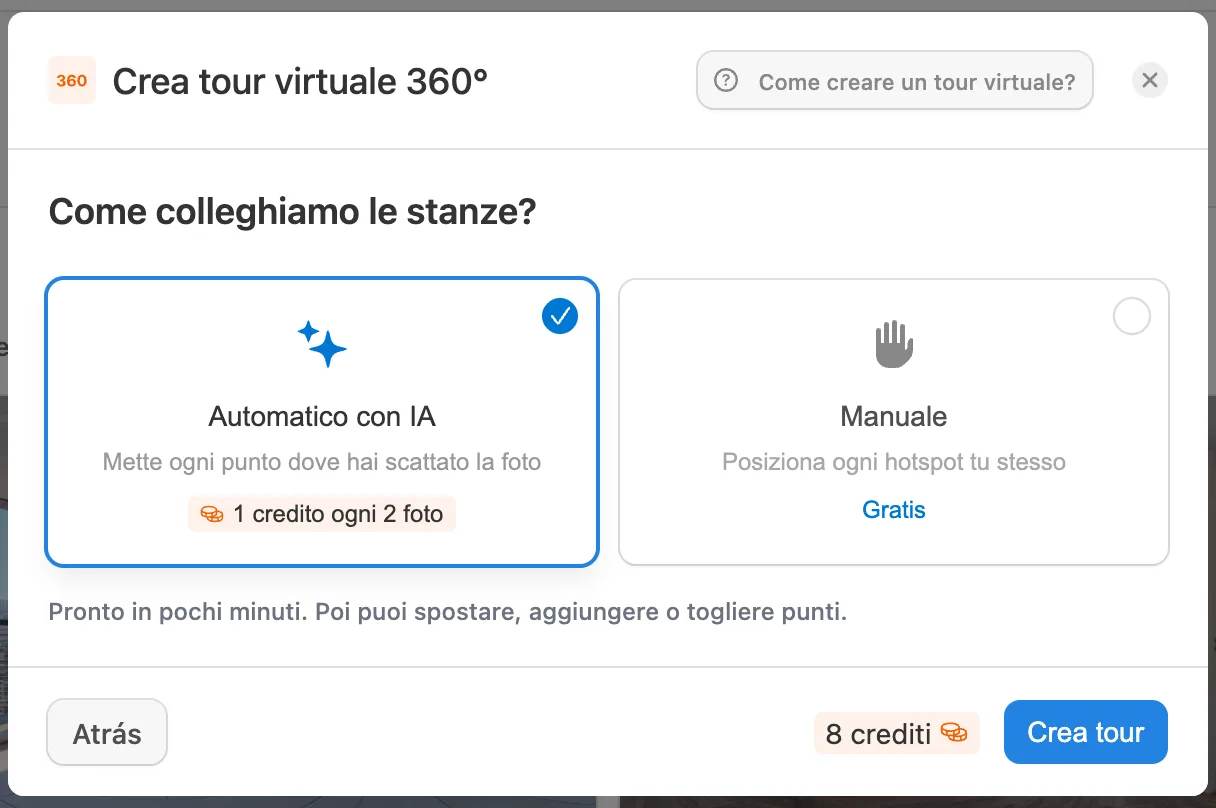1216x808 pixels.
Task: Click the coins icon next to 8 crediti
Action: tap(954, 733)
